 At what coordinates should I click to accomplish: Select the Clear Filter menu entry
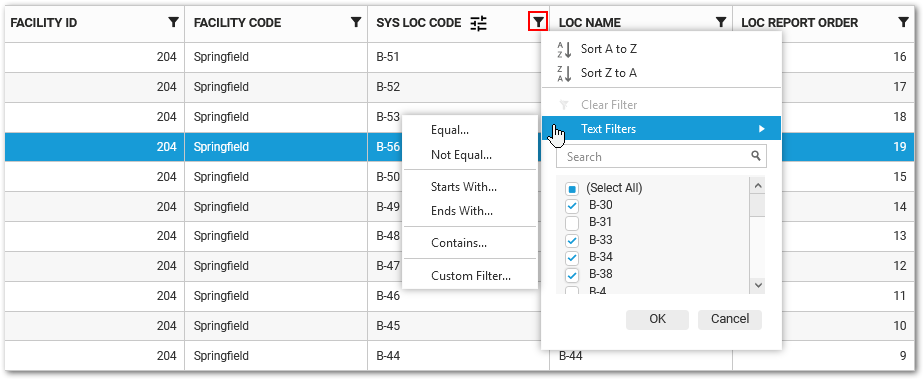(x=661, y=105)
